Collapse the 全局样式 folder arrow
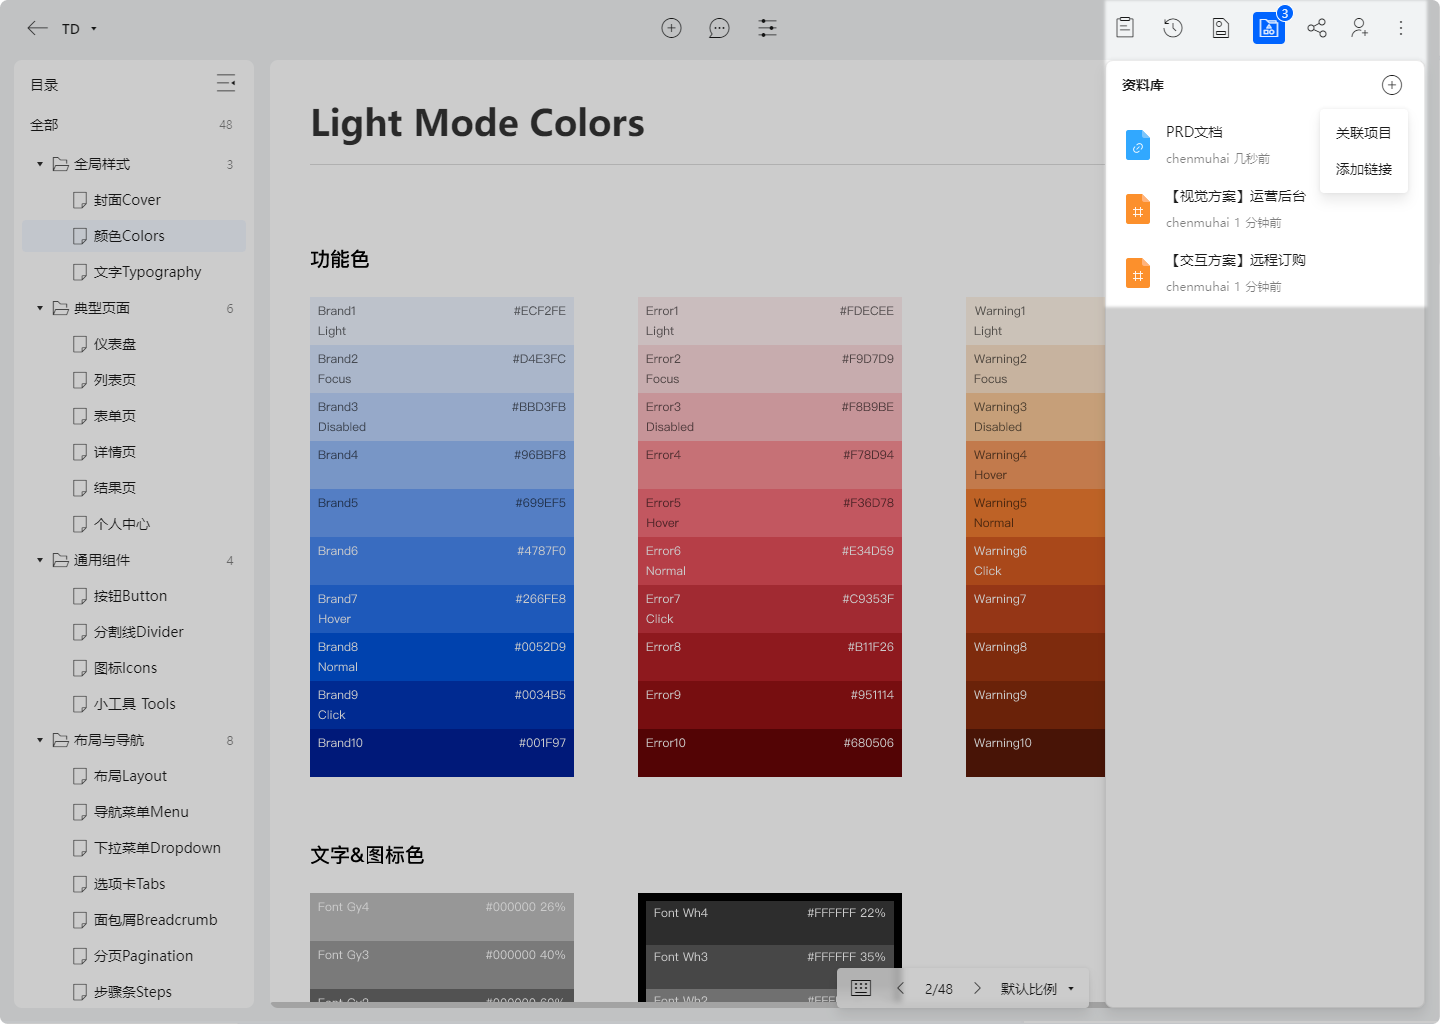1440x1024 pixels. click(40, 164)
